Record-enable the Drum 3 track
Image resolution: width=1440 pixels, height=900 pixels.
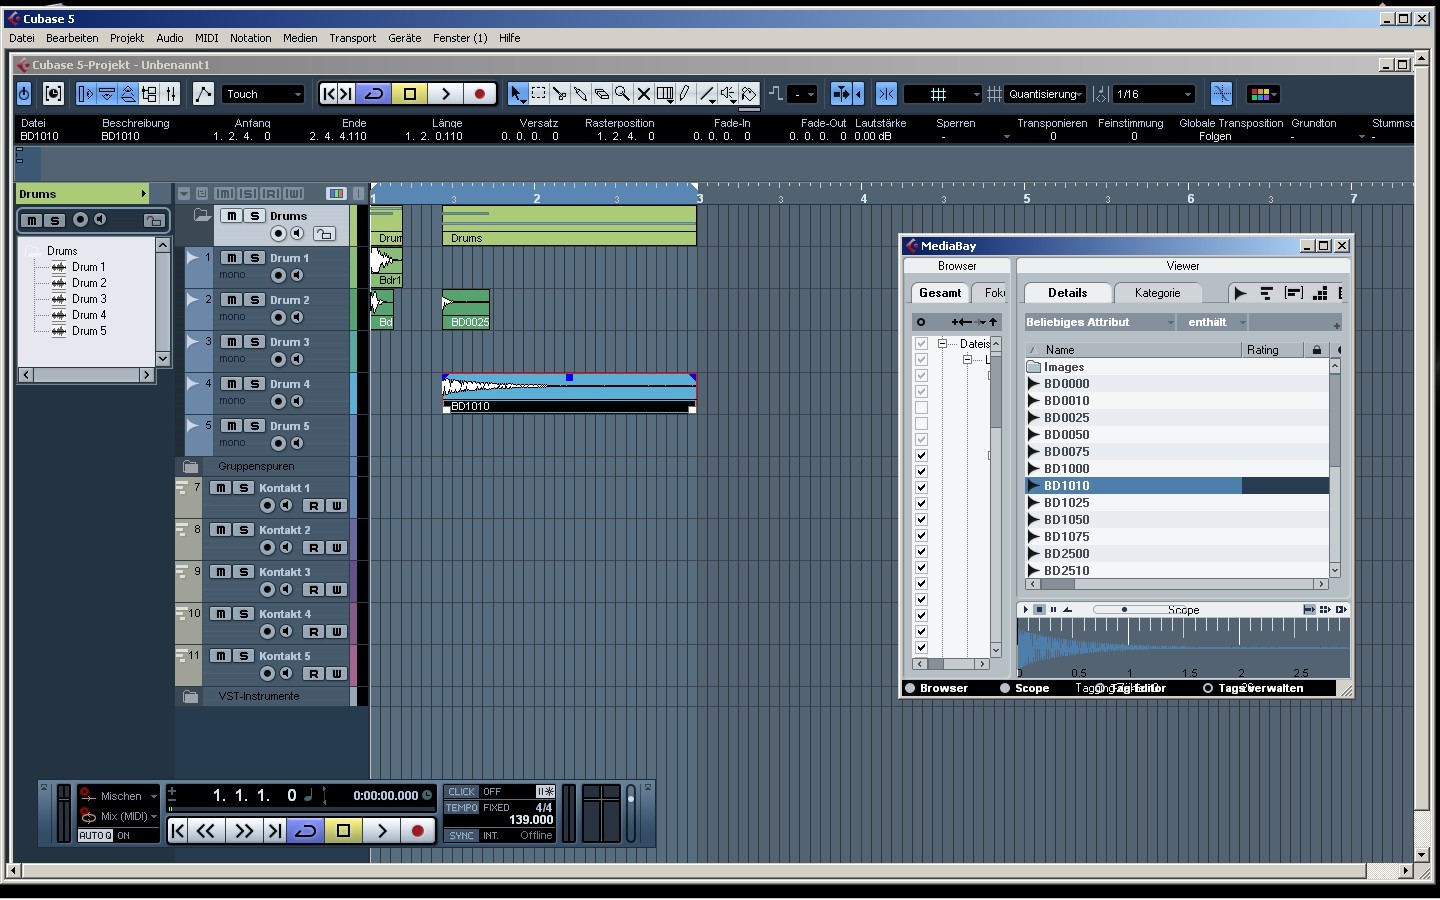(278, 359)
